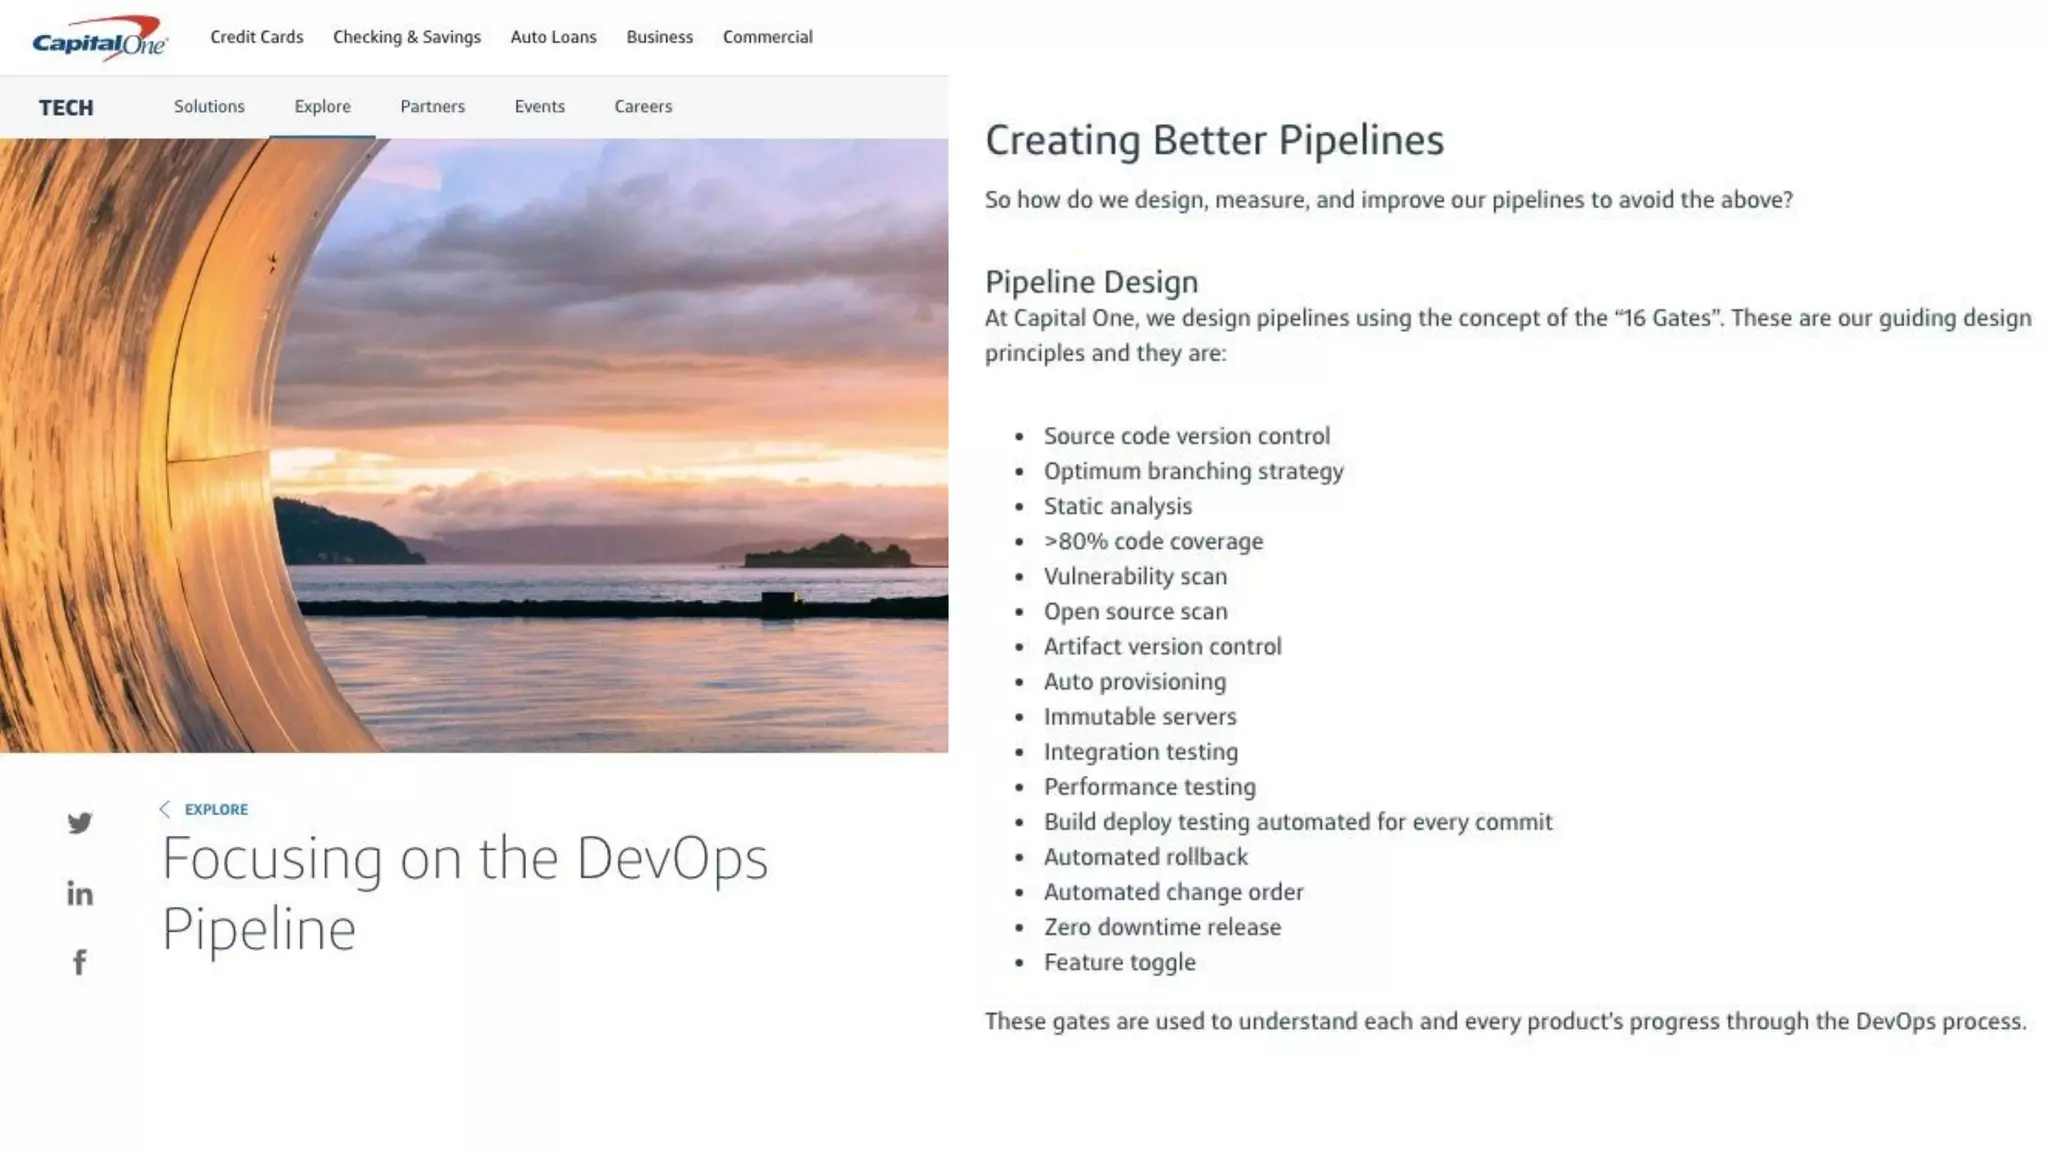Share article via LinkedIn icon
Image resolution: width=2048 pixels, height=1152 pixels.
pyautogui.click(x=80, y=893)
